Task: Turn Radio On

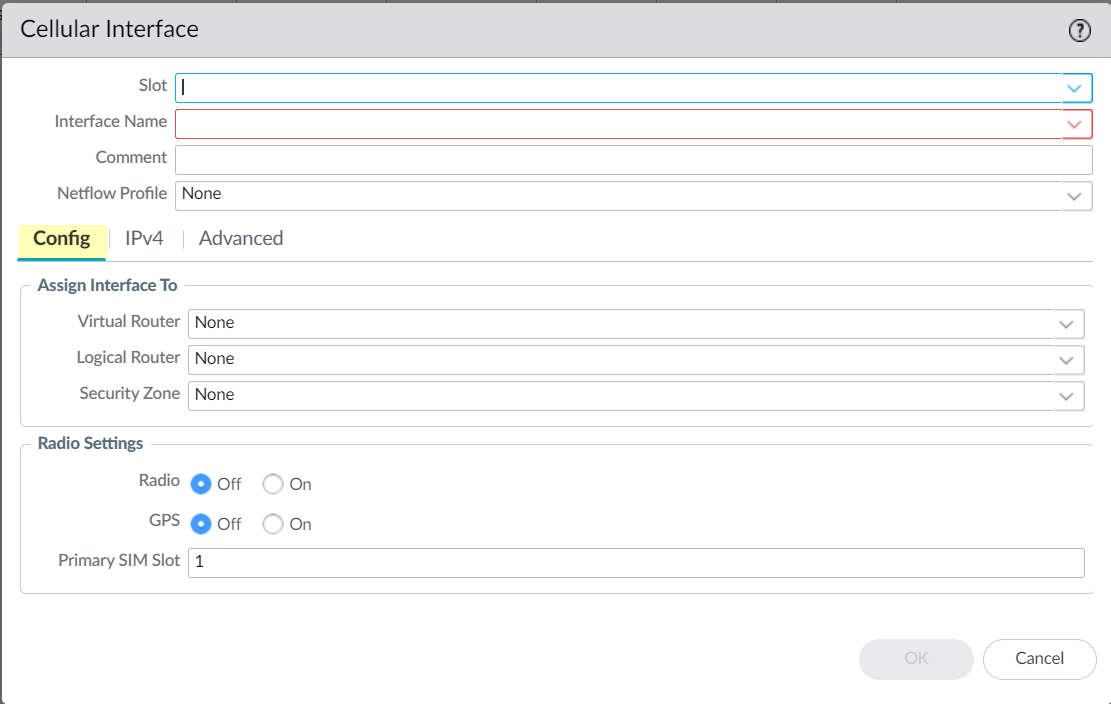Action: [273, 484]
